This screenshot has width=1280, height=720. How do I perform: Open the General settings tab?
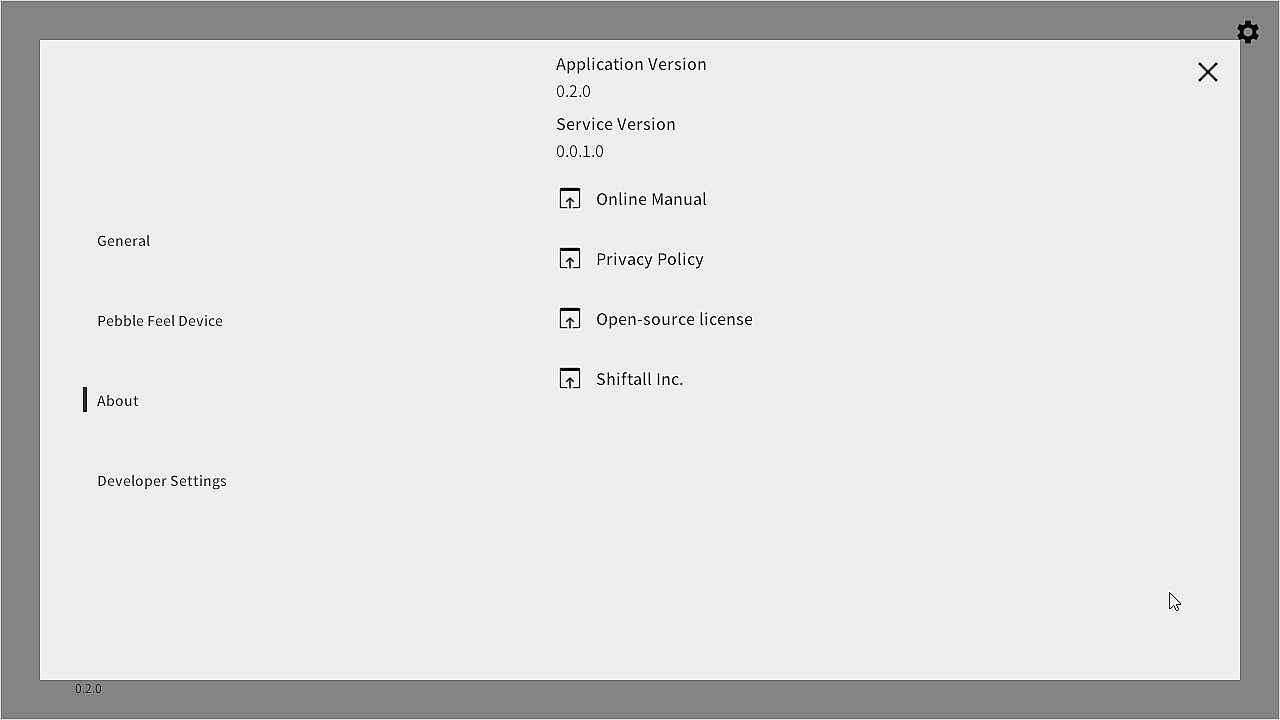[x=124, y=241]
